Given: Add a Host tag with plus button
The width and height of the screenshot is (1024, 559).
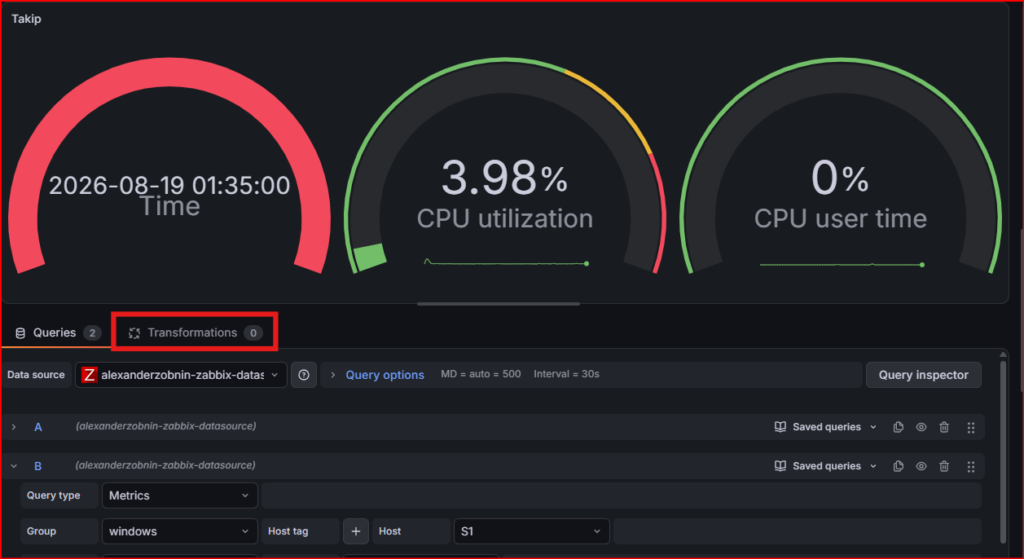Looking at the screenshot, I should tap(356, 532).
